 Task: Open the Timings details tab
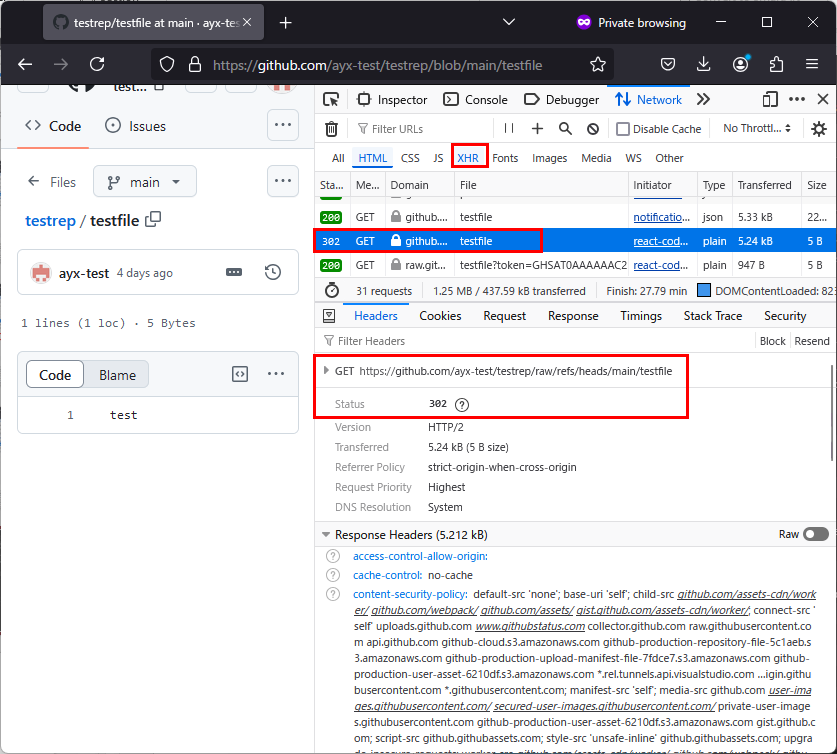(x=641, y=316)
